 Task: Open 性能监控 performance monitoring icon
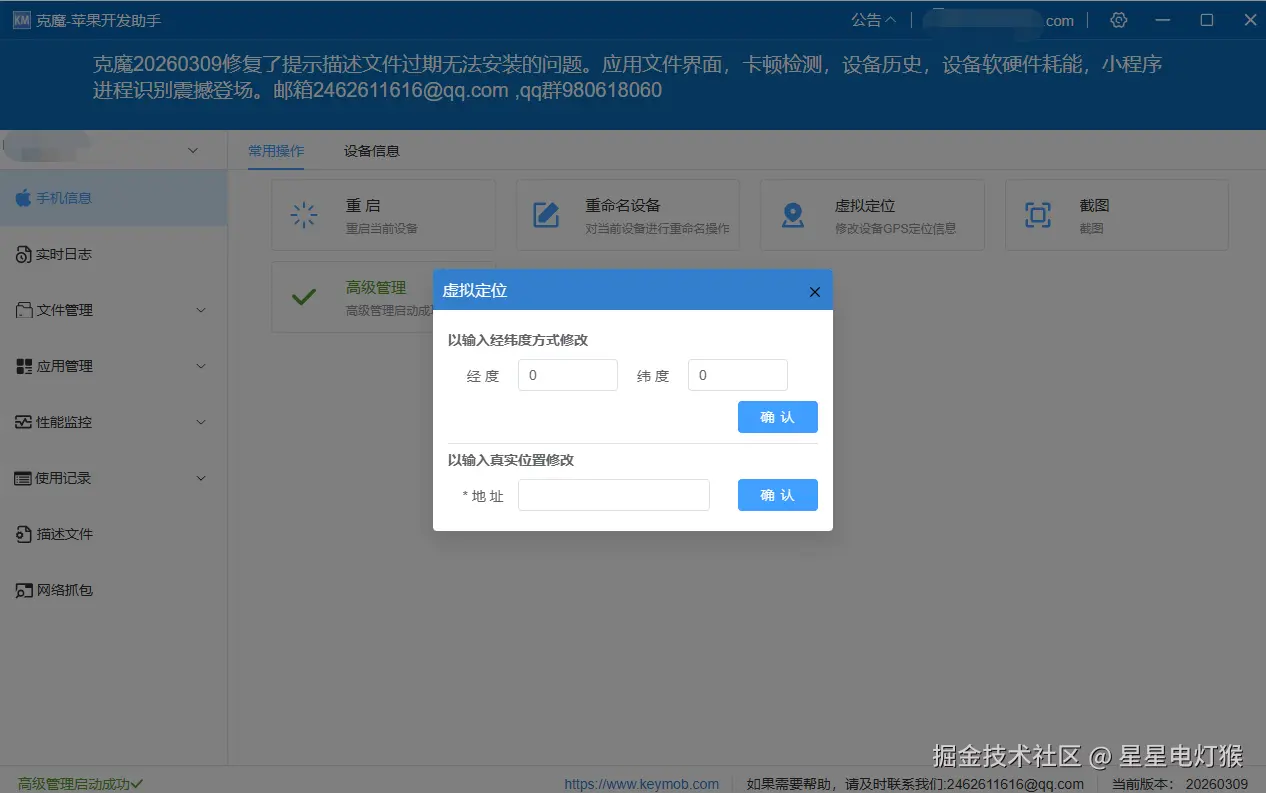click(25, 422)
